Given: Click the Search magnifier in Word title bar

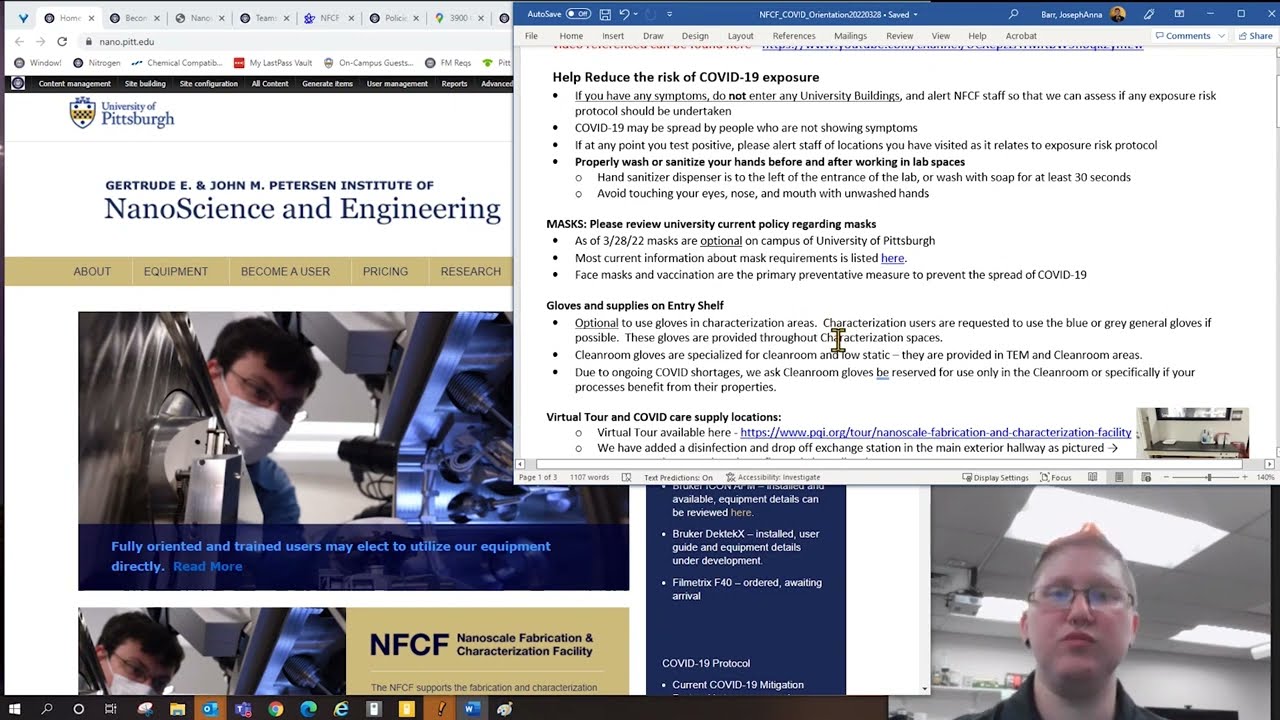Looking at the screenshot, I should 1013,14.
